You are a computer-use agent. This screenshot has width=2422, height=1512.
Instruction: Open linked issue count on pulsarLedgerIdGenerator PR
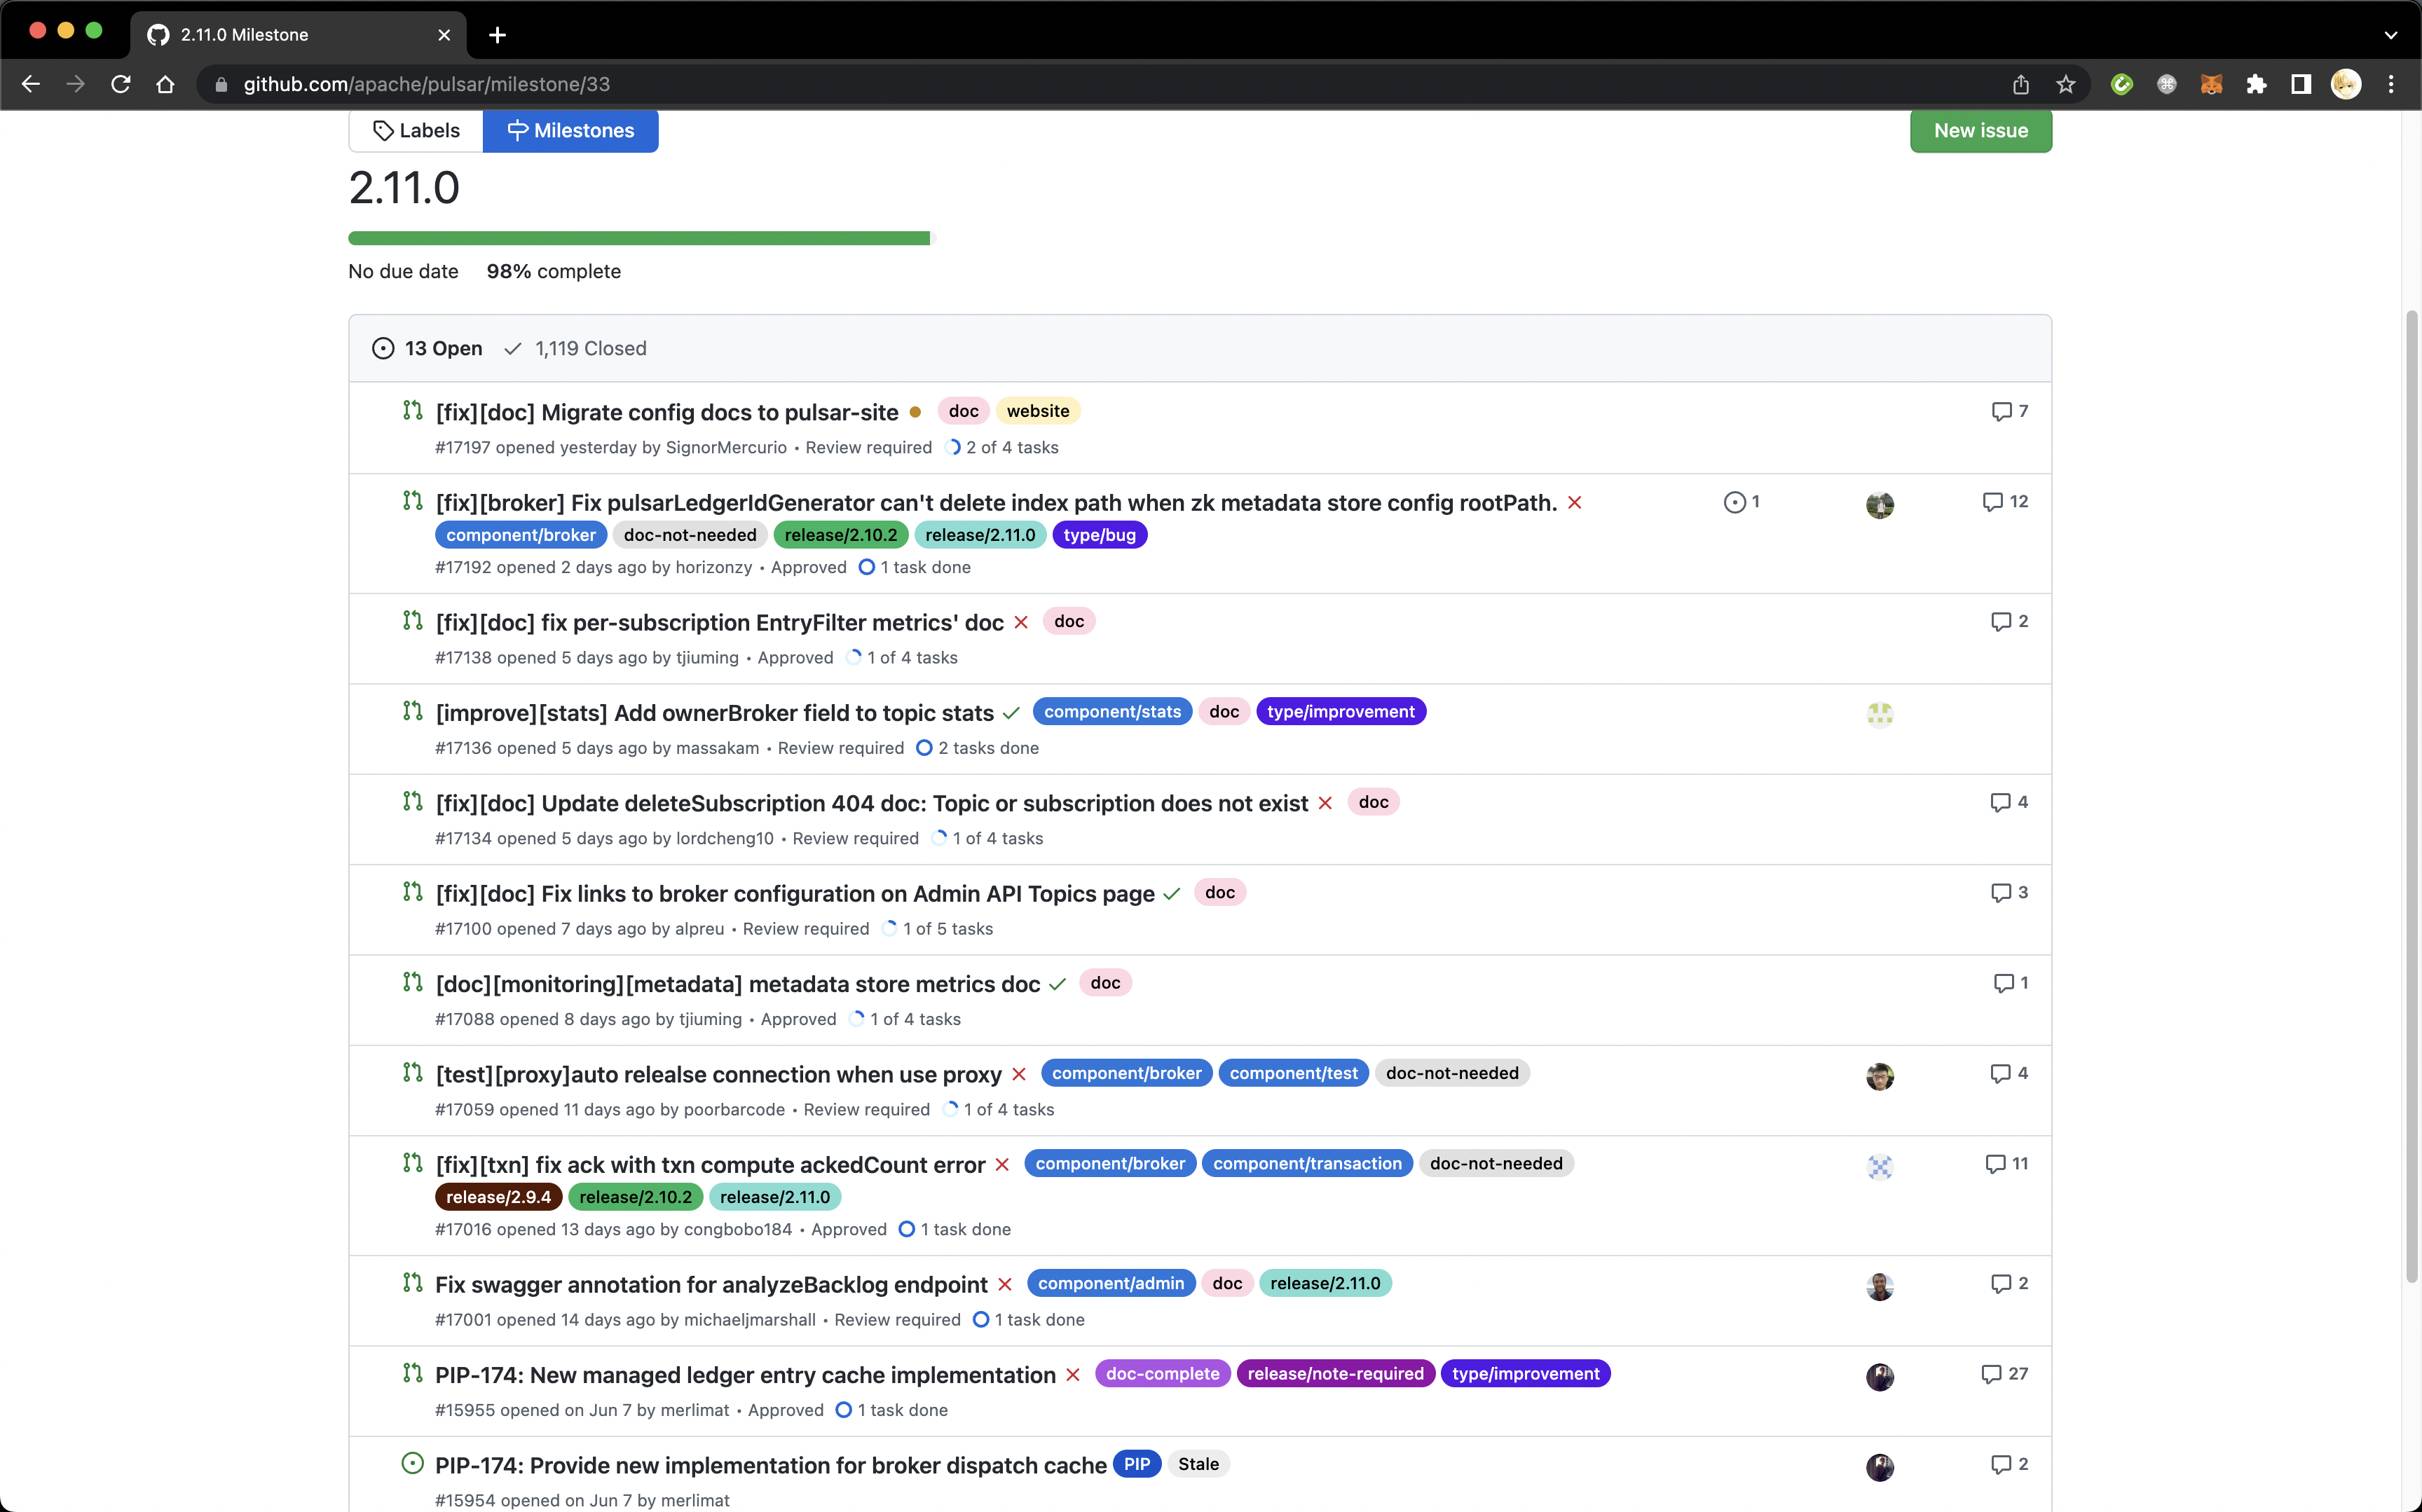[1742, 502]
